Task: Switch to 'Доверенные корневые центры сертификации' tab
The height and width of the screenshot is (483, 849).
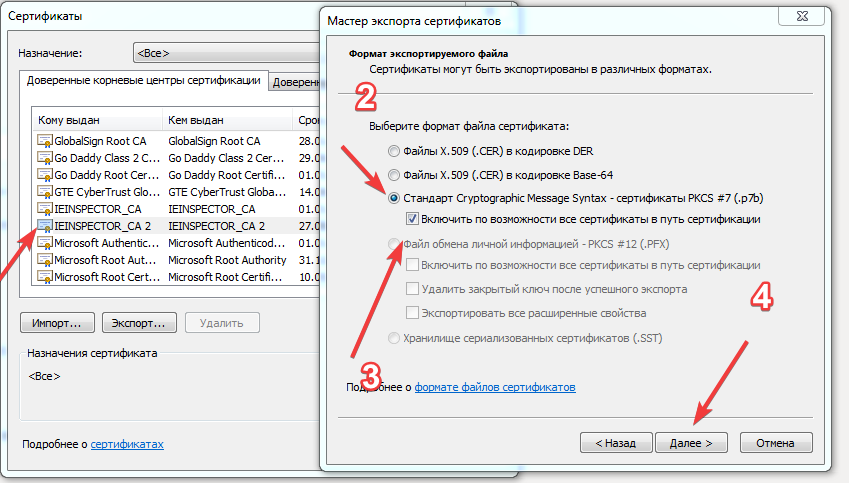Action: click(x=143, y=81)
